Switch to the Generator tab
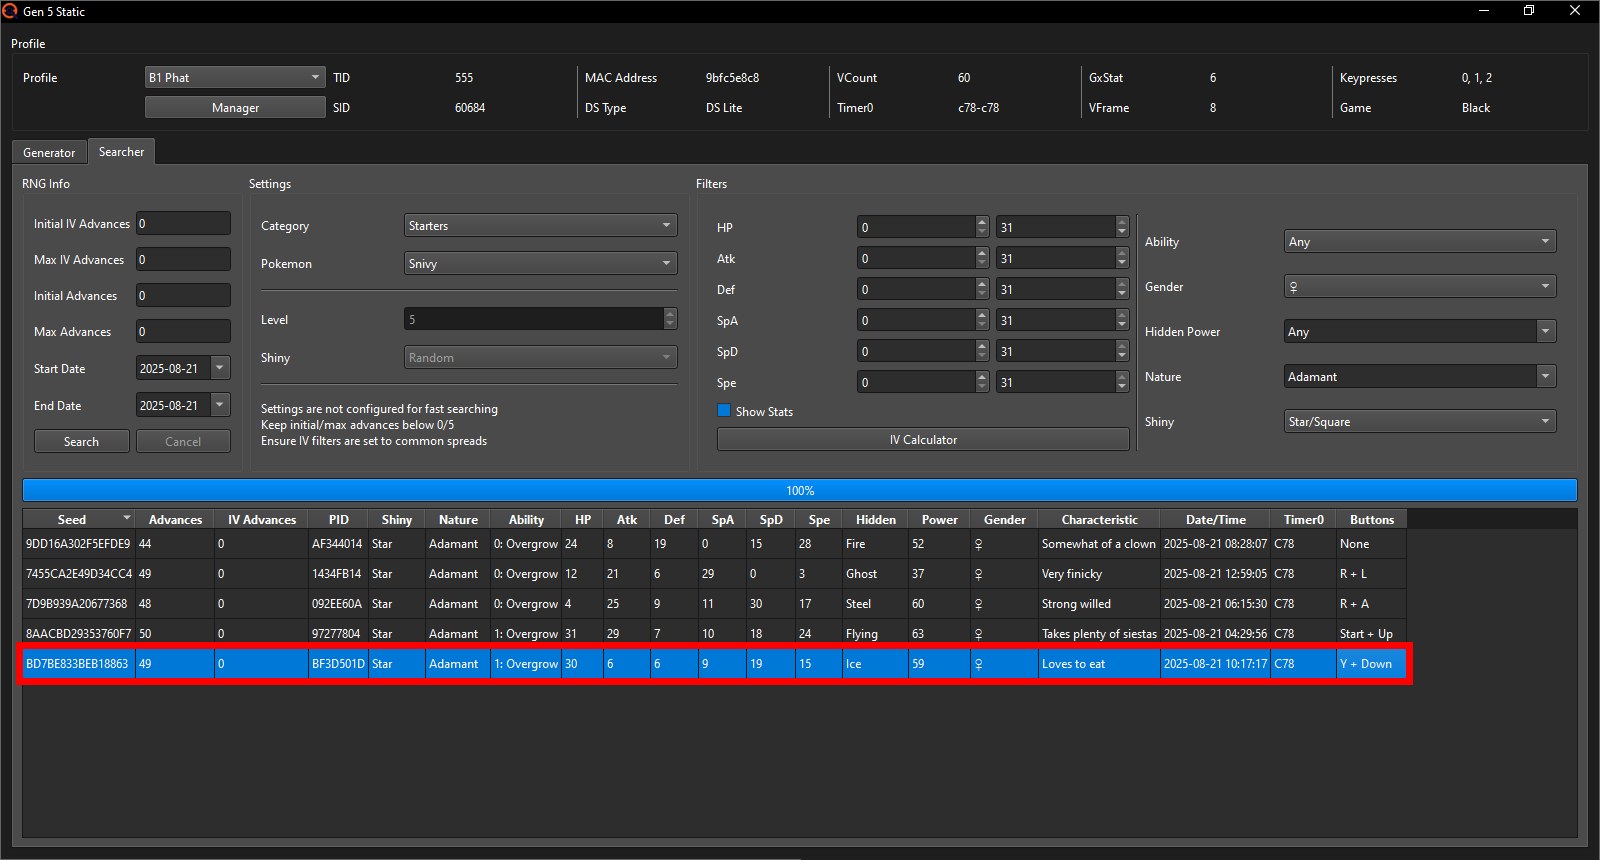Viewport: 1600px width, 860px height. [49, 153]
